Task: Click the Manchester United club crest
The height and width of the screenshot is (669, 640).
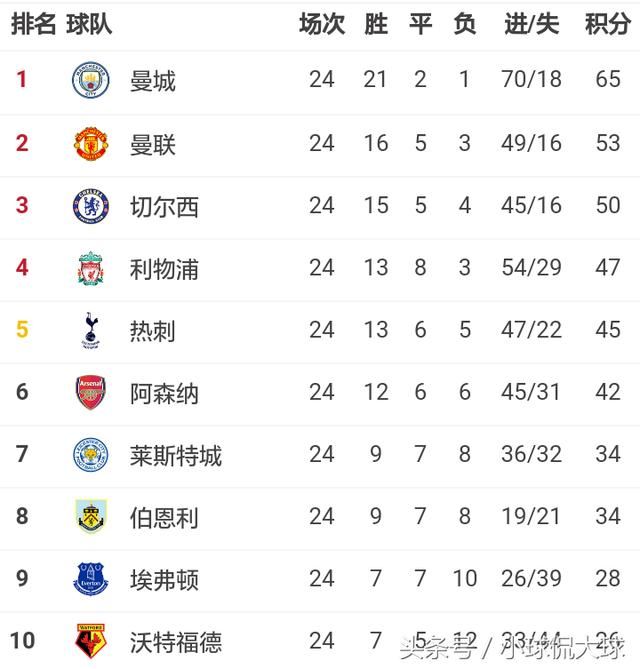Action: click(x=91, y=143)
